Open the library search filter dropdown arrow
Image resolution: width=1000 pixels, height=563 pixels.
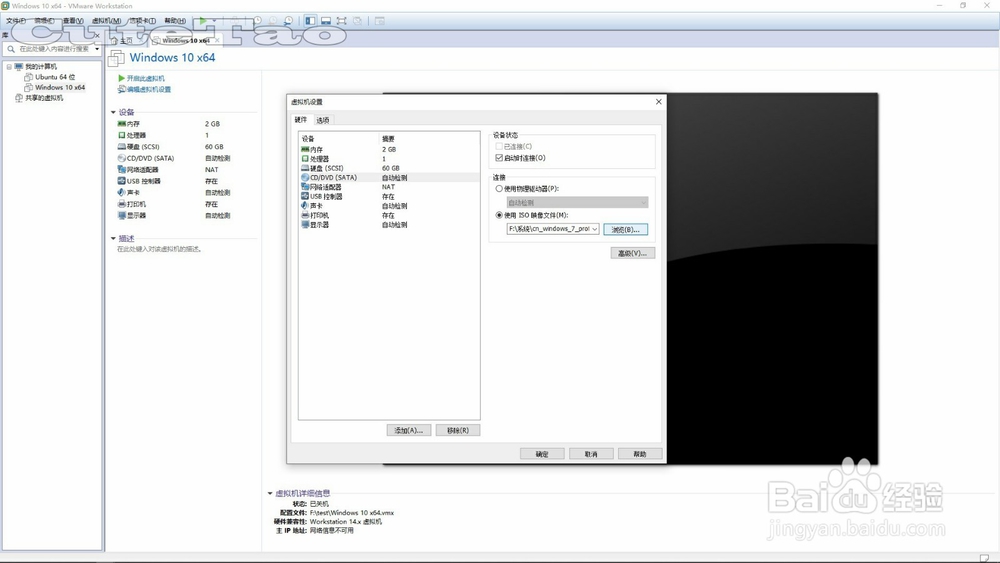click(97, 49)
